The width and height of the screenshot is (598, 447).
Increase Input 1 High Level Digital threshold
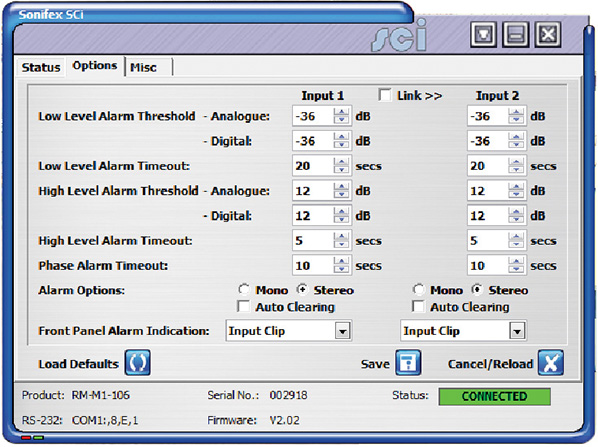[x=341, y=212]
